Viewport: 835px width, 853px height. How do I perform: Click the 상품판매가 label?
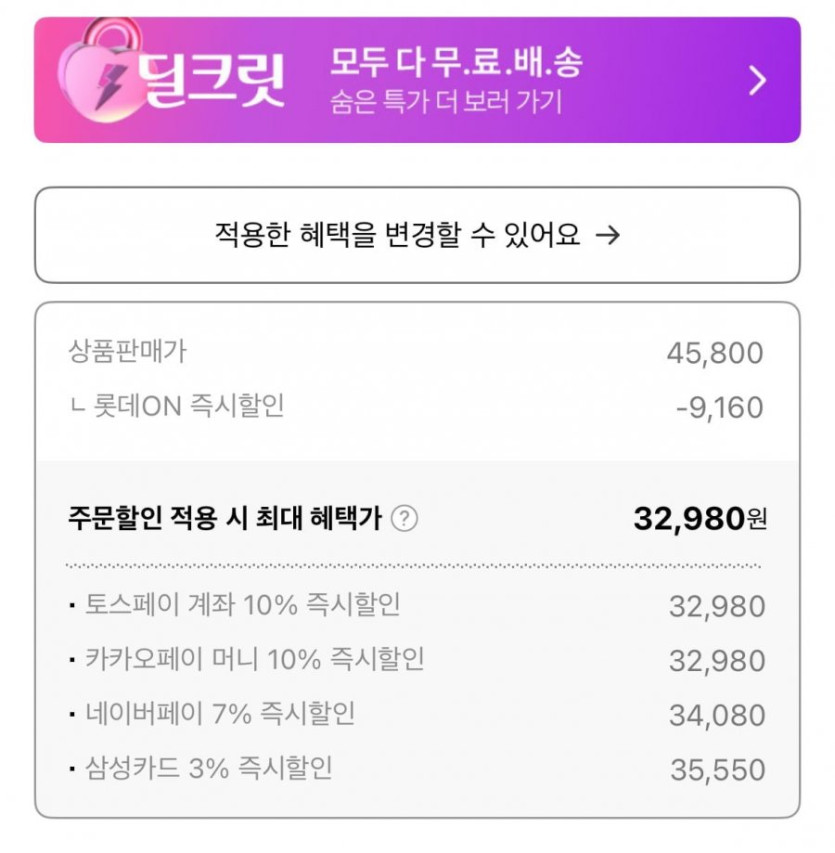pyautogui.click(x=127, y=351)
